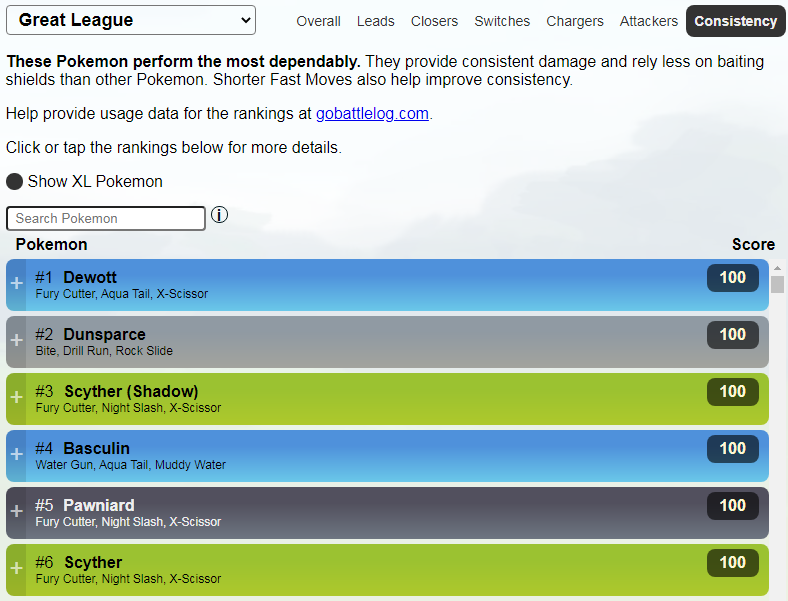Click Dewott's 100 score badge
Screen dimensions: 788x601
733,278
